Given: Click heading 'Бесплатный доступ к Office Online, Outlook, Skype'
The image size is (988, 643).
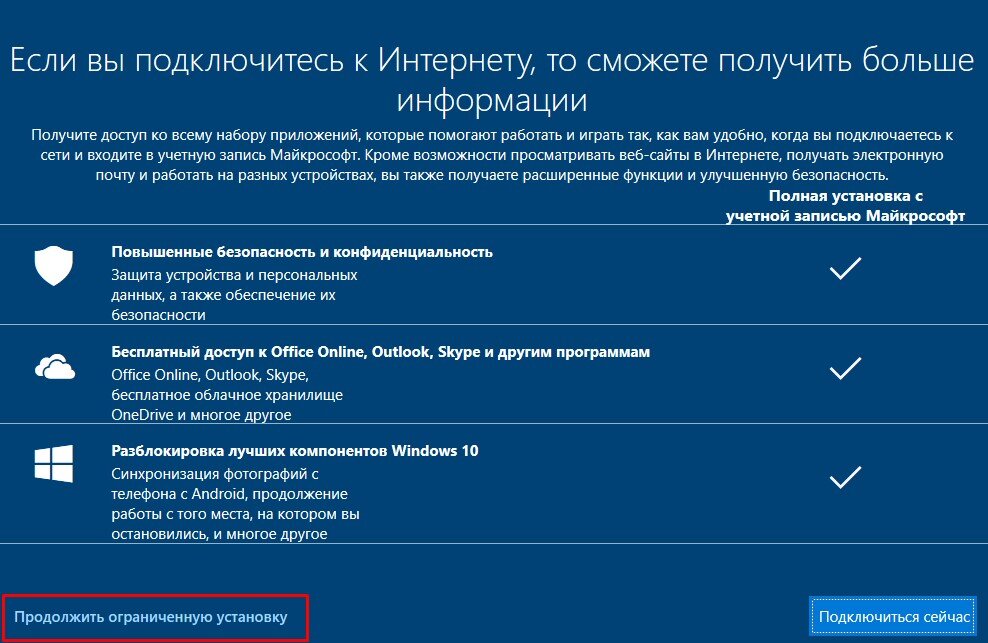Looking at the screenshot, I should 381,352.
